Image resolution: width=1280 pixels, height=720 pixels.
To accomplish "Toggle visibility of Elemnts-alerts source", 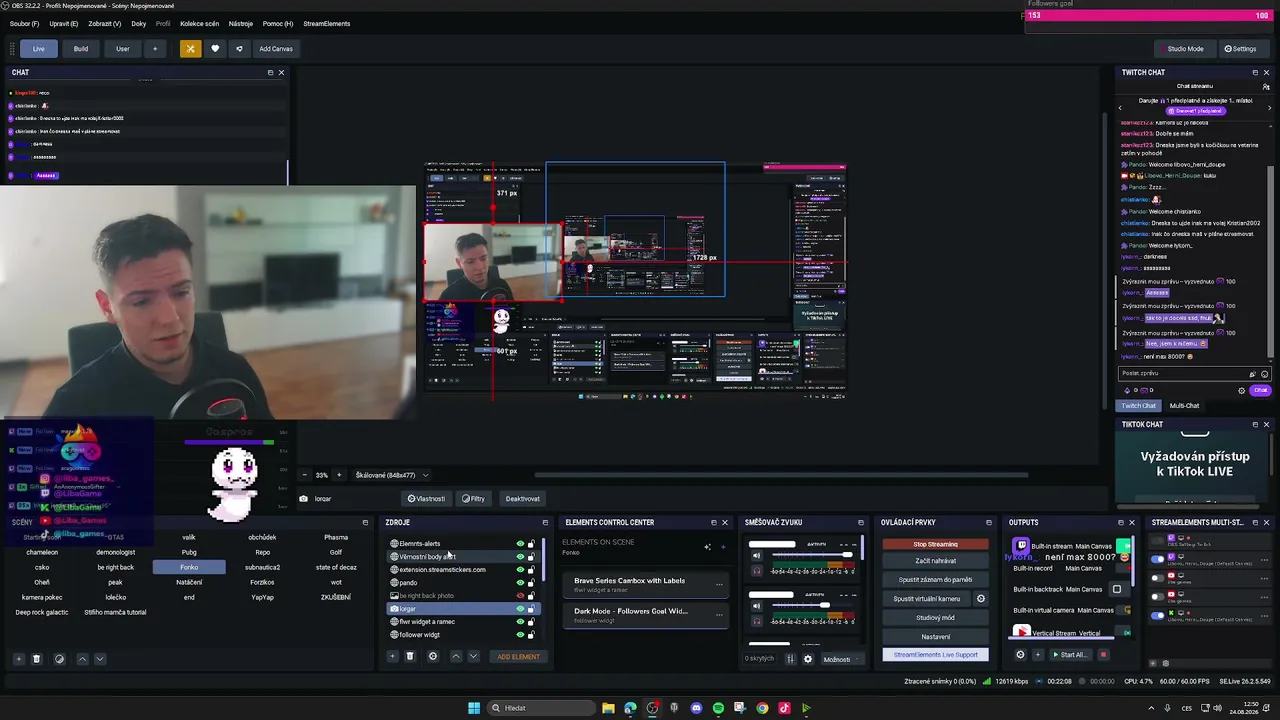I will click(520, 544).
